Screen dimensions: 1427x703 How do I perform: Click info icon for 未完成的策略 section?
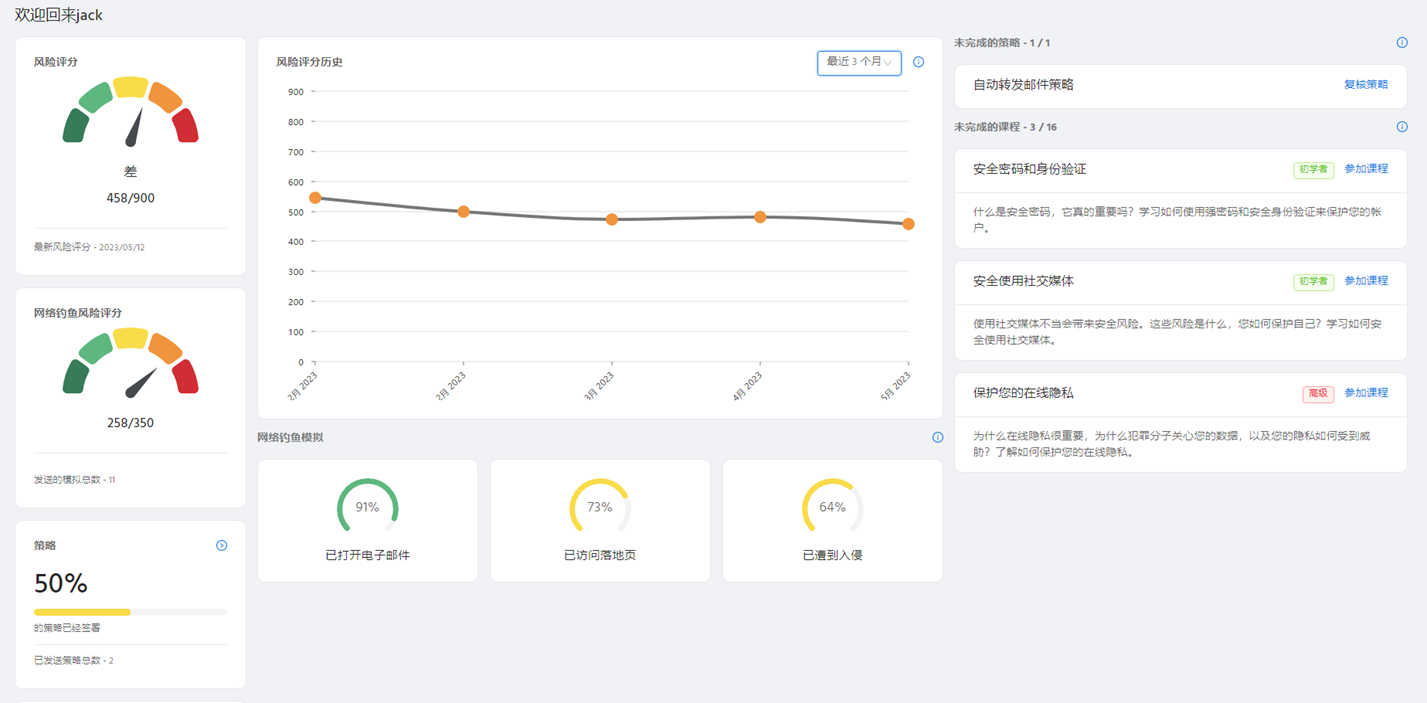click(x=1402, y=43)
